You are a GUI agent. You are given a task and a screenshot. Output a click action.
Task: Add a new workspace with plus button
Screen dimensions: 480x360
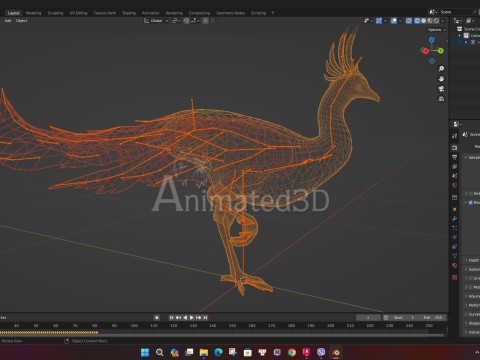[x=272, y=13]
